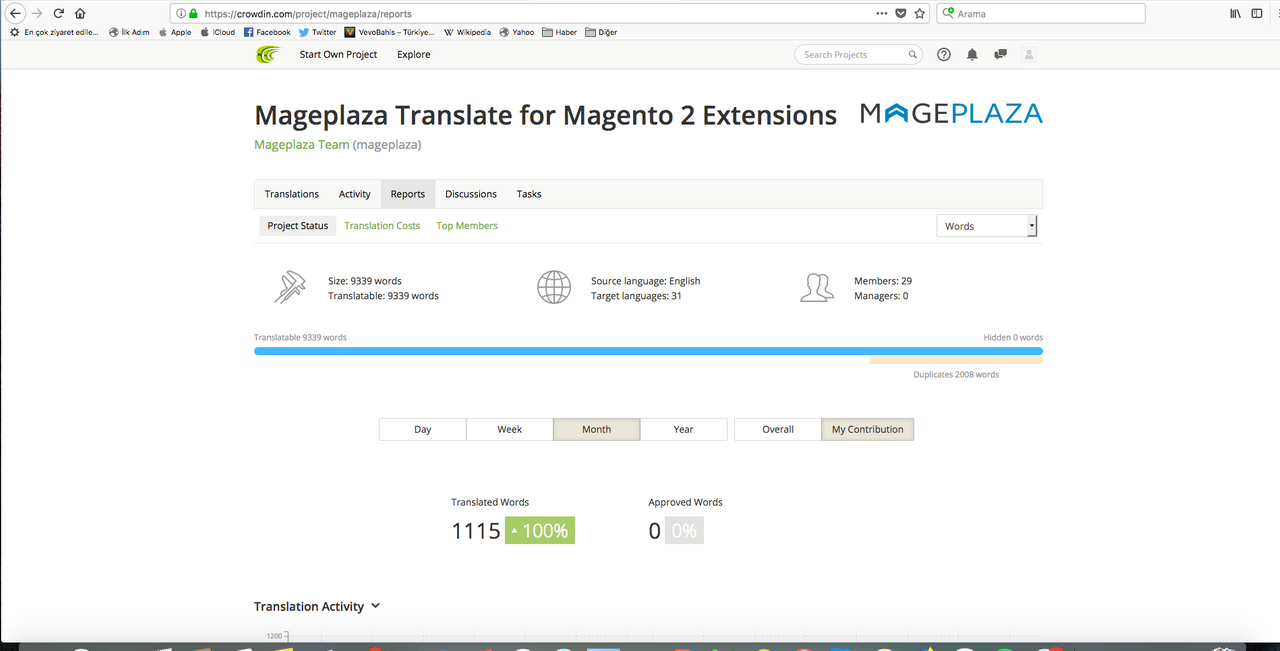Toggle the browser sidebar icon

coord(1258,14)
